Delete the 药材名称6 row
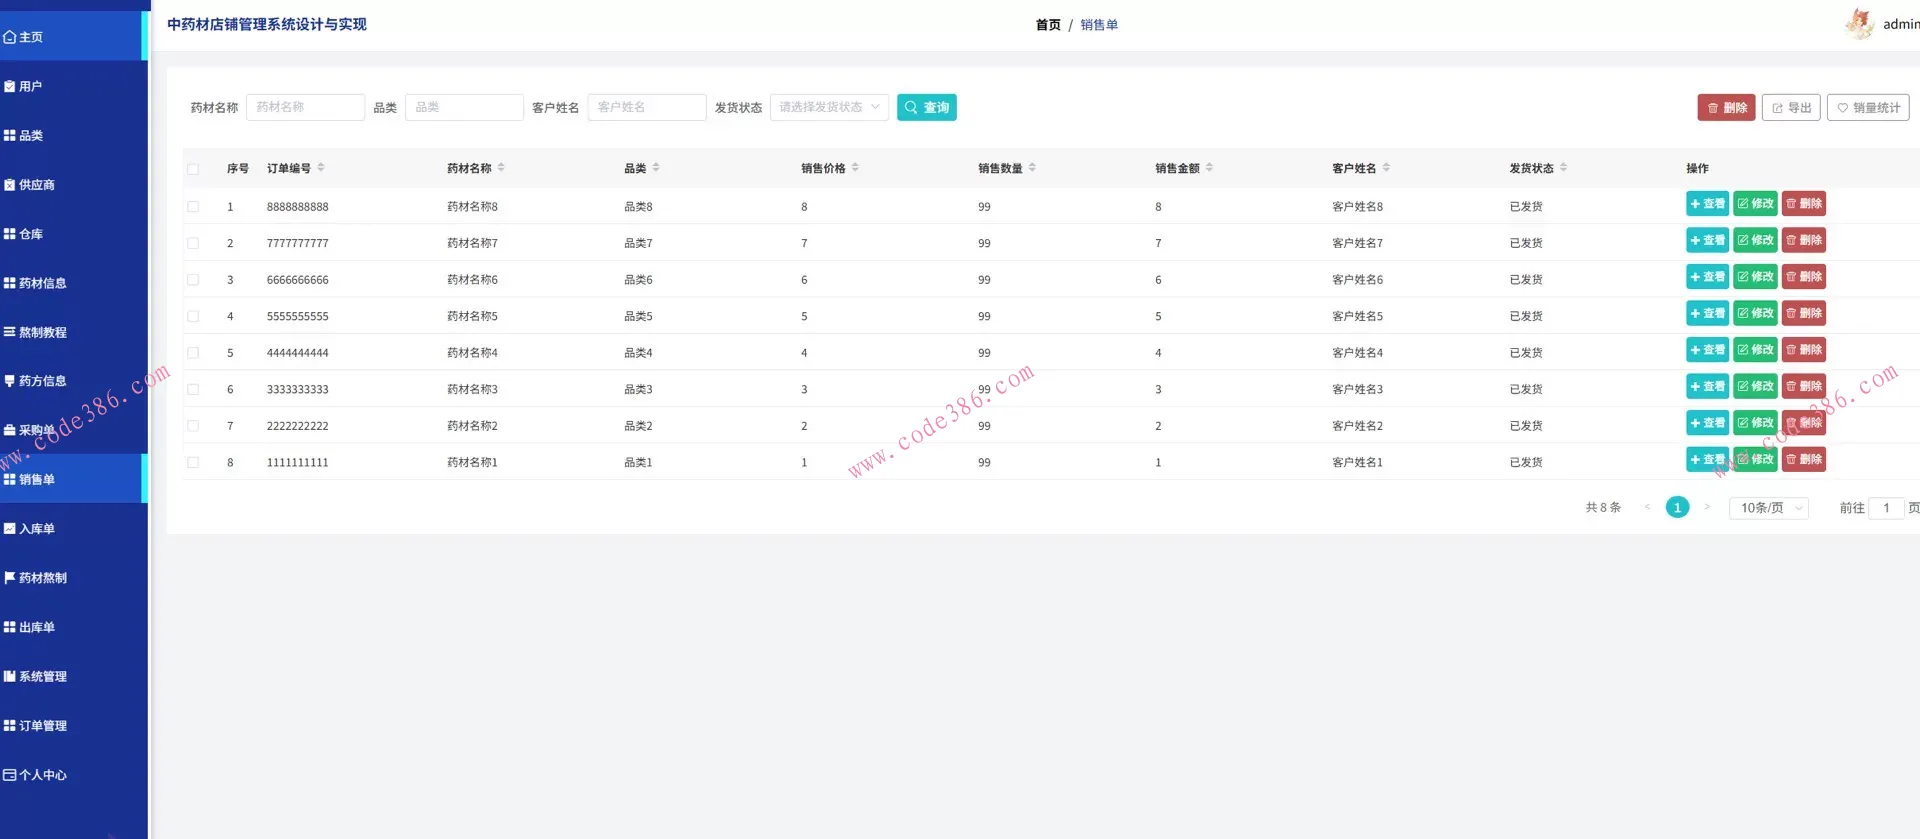The width and height of the screenshot is (1920, 839). tap(1804, 277)
